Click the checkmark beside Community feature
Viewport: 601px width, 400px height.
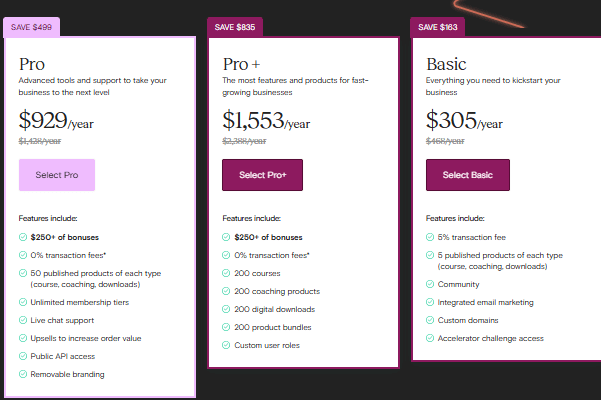click(x=431, y=284)
